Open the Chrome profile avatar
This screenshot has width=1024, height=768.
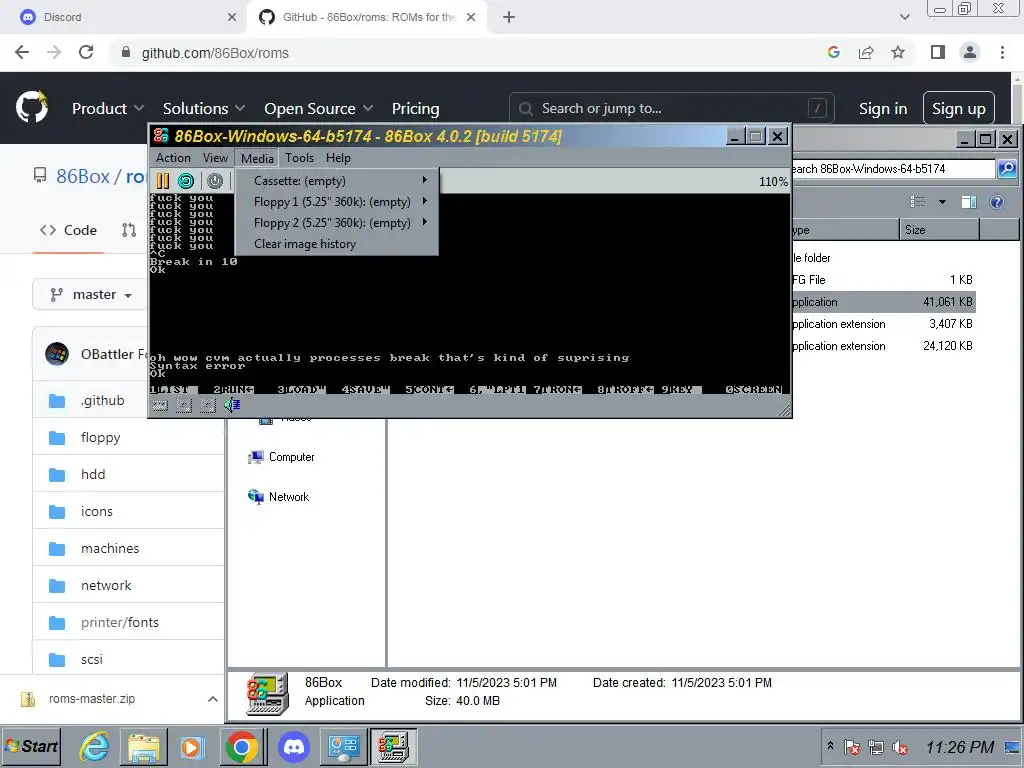tap(970, 52)
